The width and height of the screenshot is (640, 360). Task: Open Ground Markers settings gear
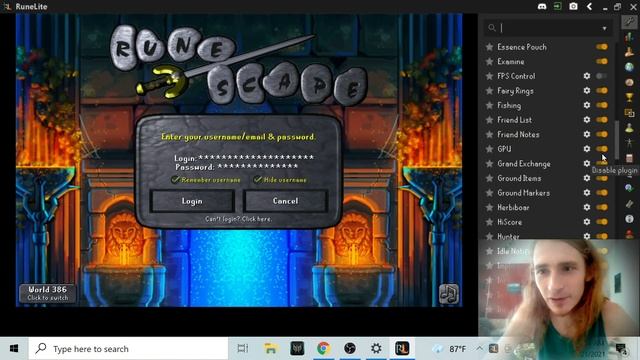pos(587,193)
